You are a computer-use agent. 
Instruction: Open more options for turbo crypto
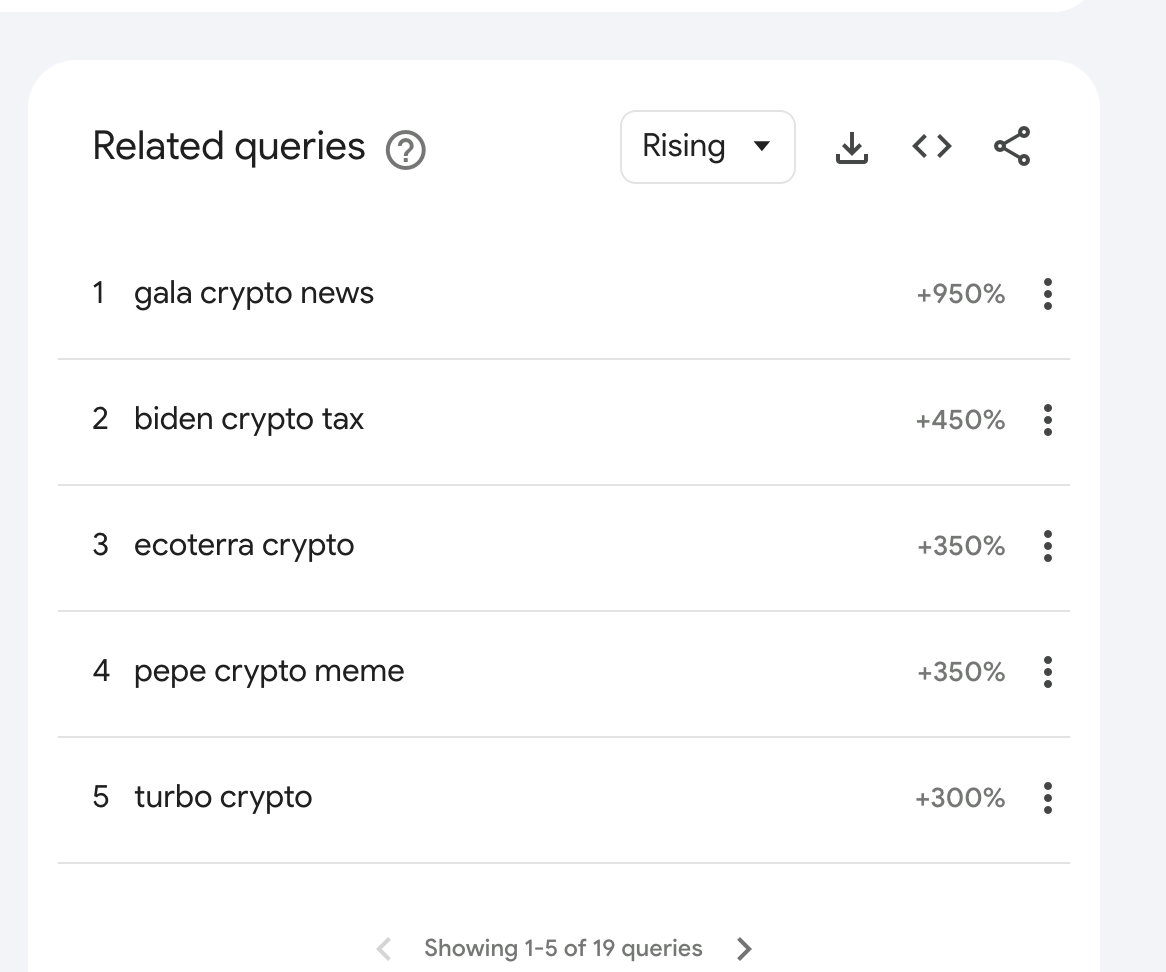click(1048, 798)
